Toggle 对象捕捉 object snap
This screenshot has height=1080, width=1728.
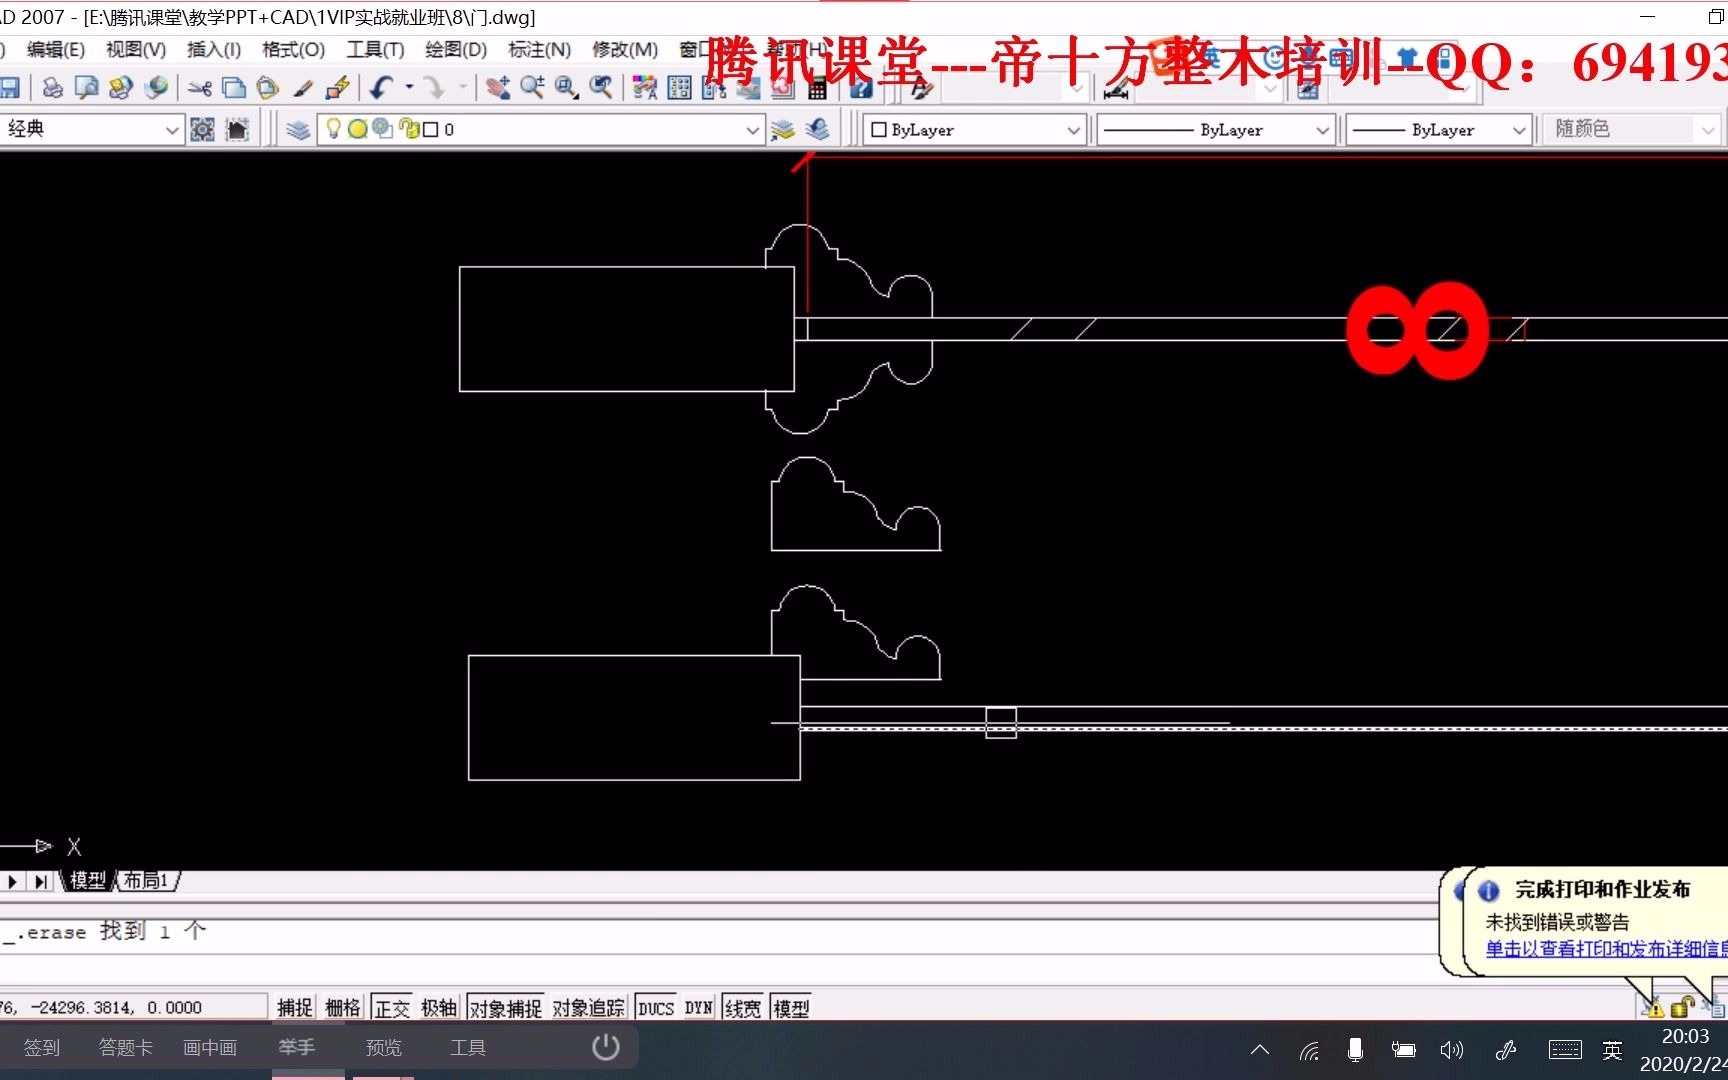(506, 1007)
